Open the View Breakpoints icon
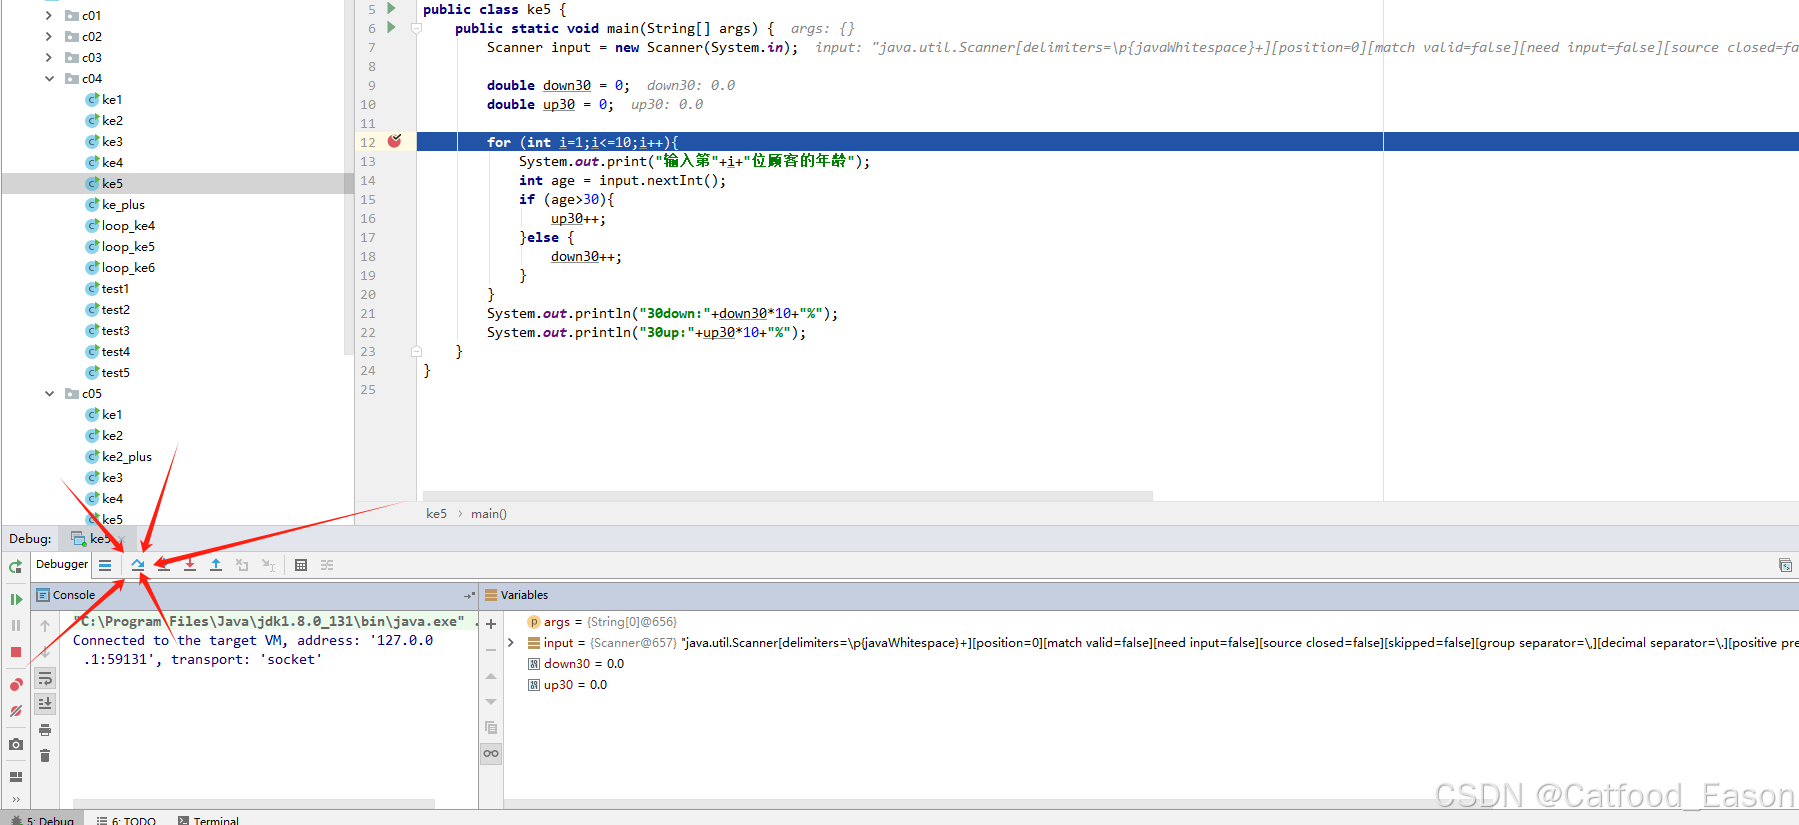1799x825 pixels. point(16,685)
